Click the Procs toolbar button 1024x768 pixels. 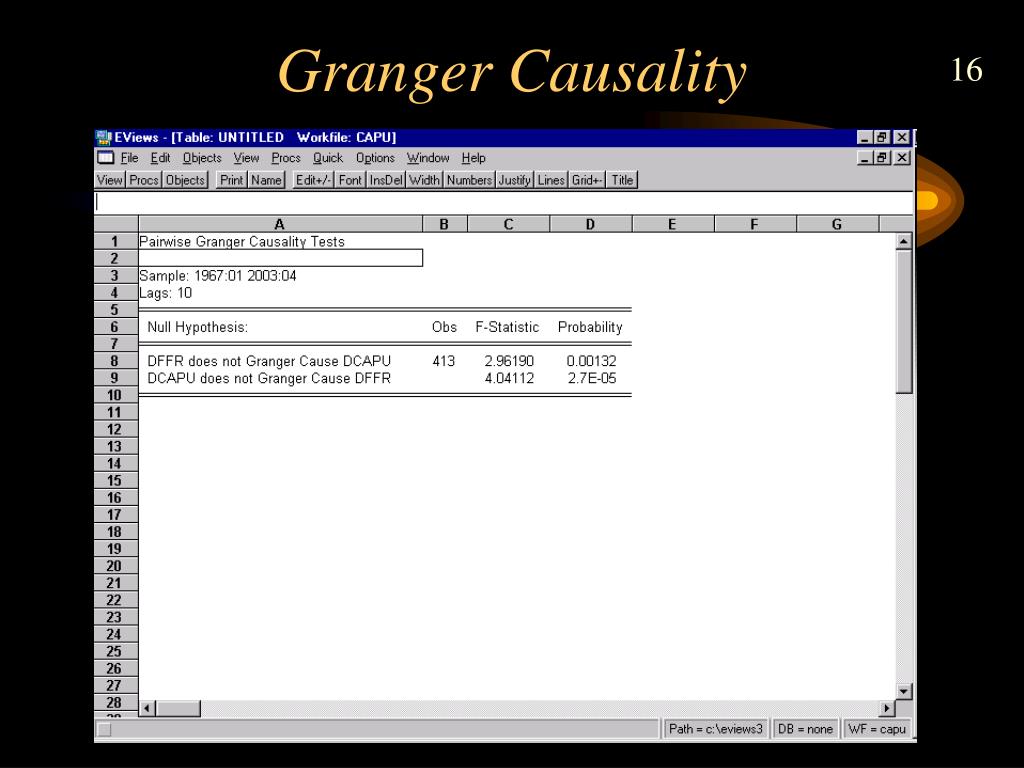click(144, 180)
